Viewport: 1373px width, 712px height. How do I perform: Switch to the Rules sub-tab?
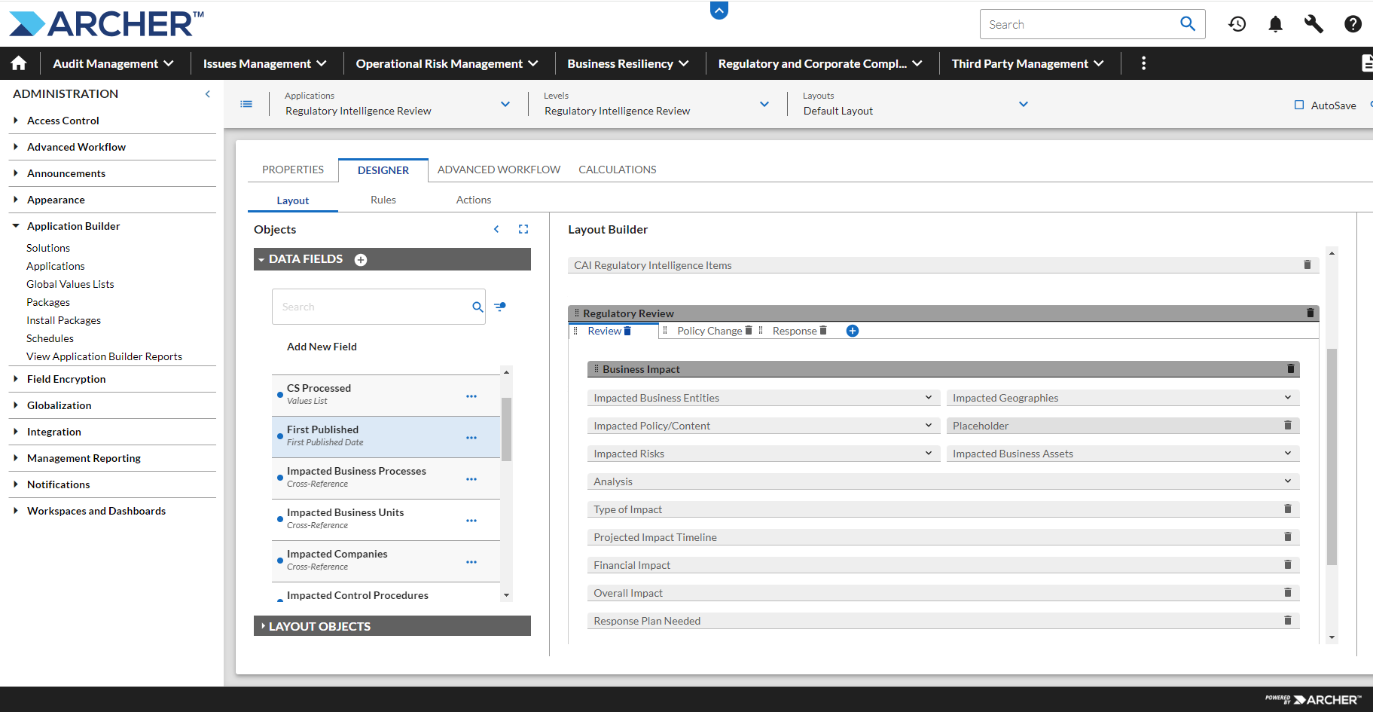click(x=383, y=200)
